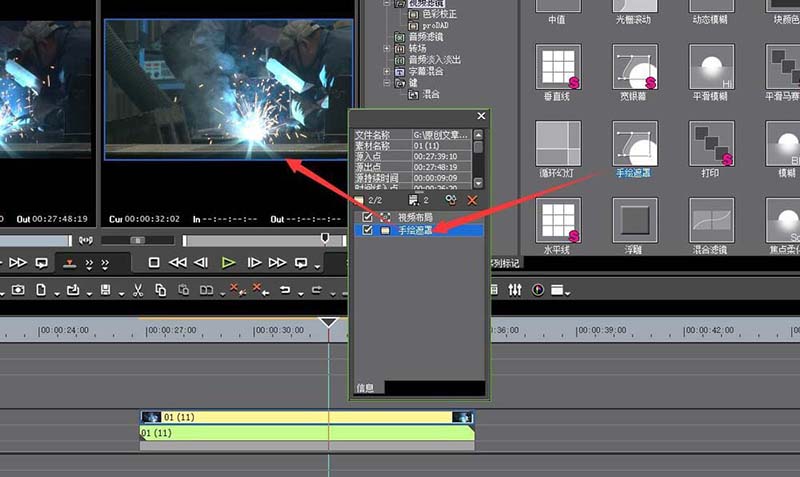Toggle the 手绘遮罩 filter checkbox

pos(368,230)
